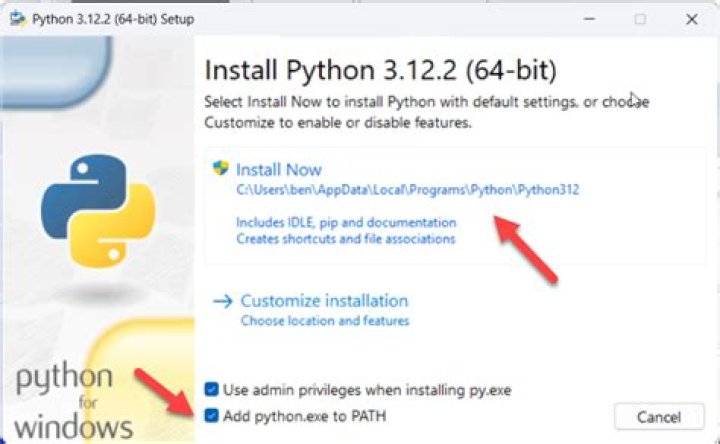Start installation with Install Now
The width and height of the screenshot is (720, 444).
click(278, 170)
